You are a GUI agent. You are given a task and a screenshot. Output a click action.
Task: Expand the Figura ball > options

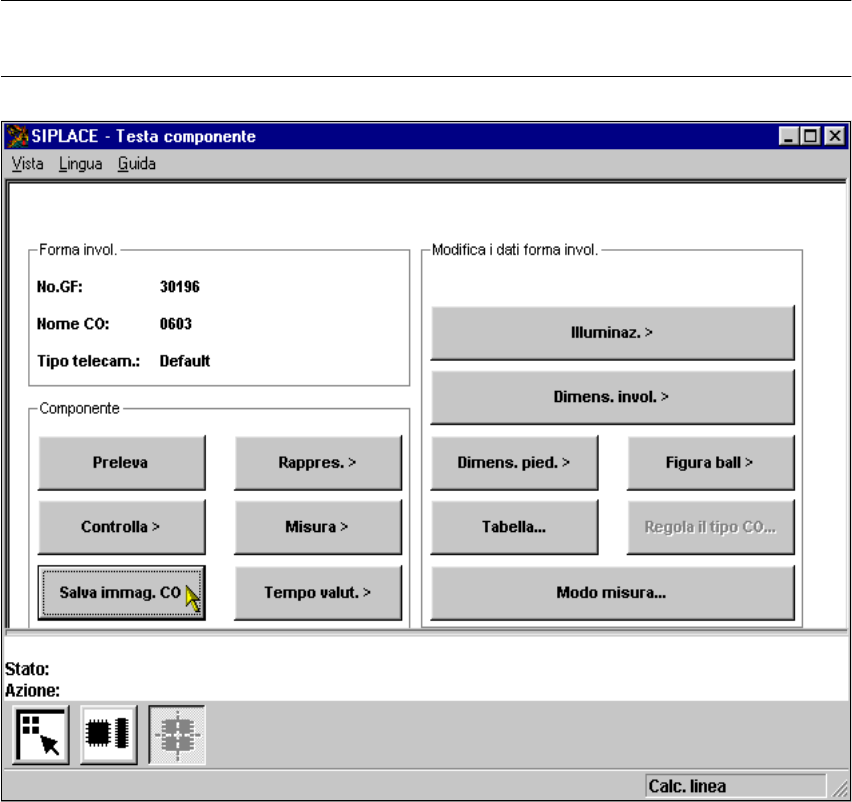710,462
